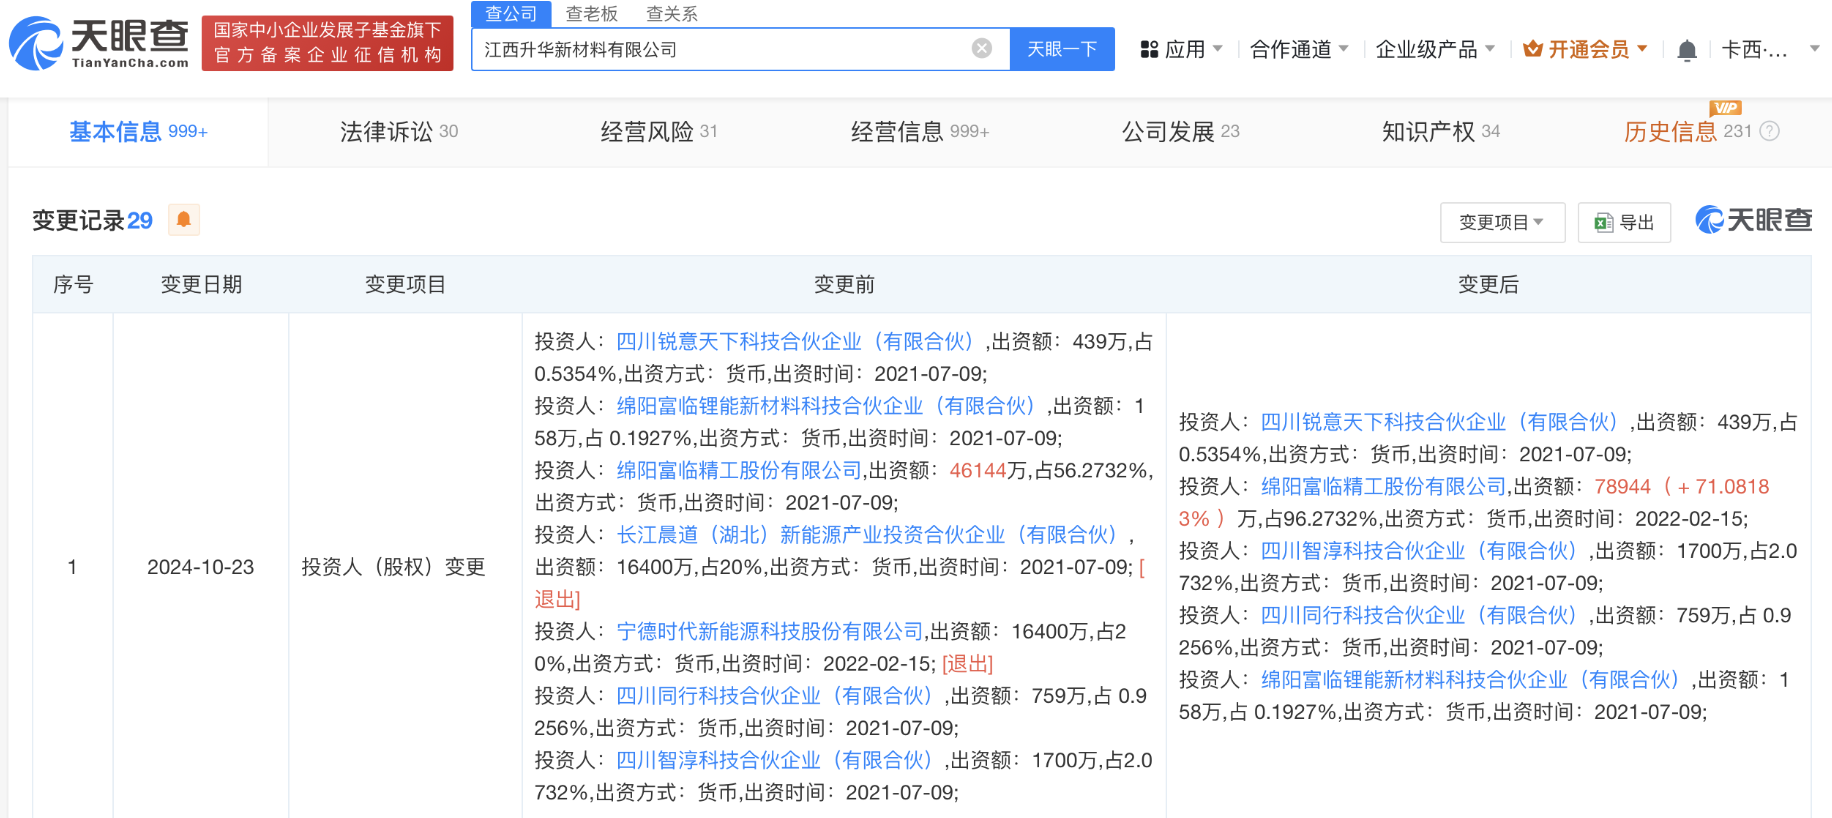Click the company name search input field
The image size is (1832, 818).
click(x=720, y=49)
